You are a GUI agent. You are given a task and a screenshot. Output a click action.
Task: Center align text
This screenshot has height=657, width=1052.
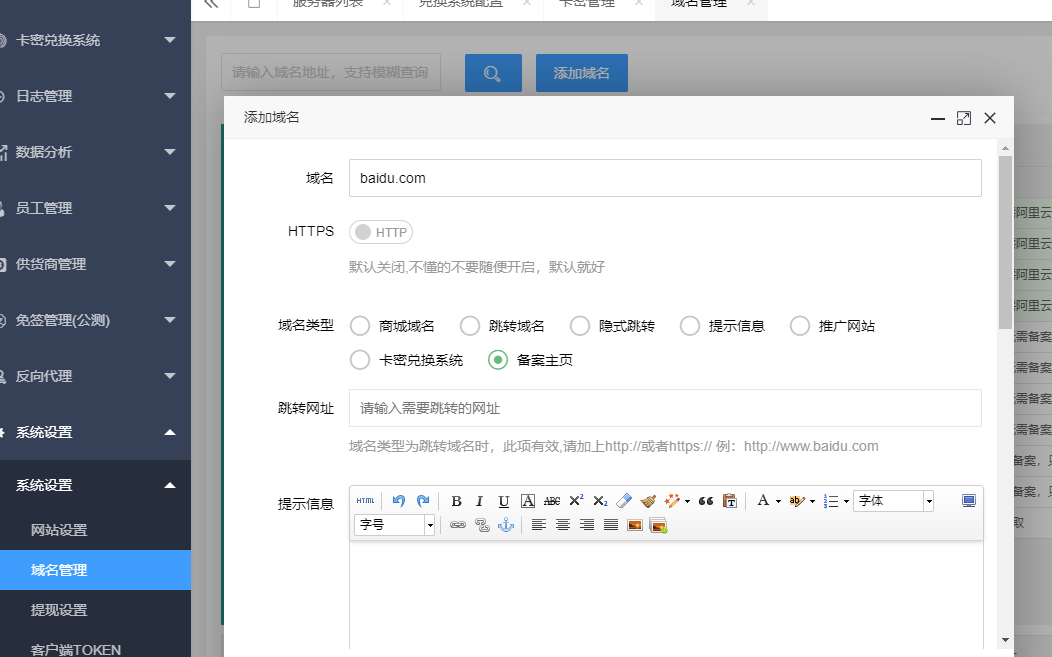pyautogui.click(x=562, y=525)
